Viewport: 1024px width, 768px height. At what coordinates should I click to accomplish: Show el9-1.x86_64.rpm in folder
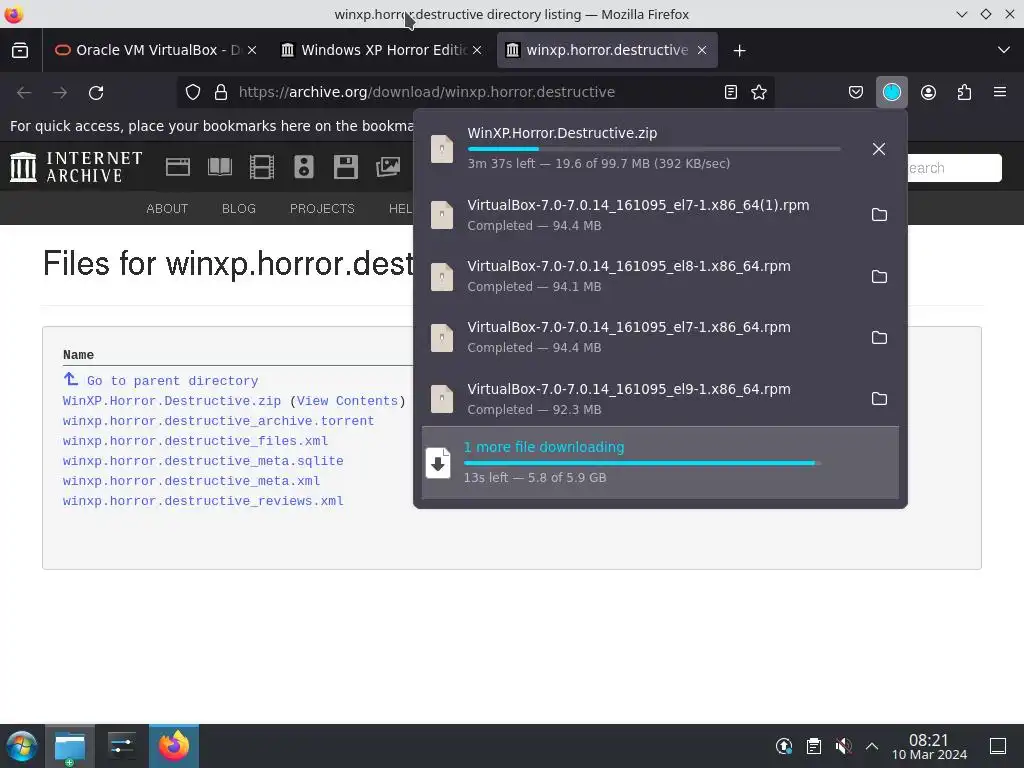(879, 398)
